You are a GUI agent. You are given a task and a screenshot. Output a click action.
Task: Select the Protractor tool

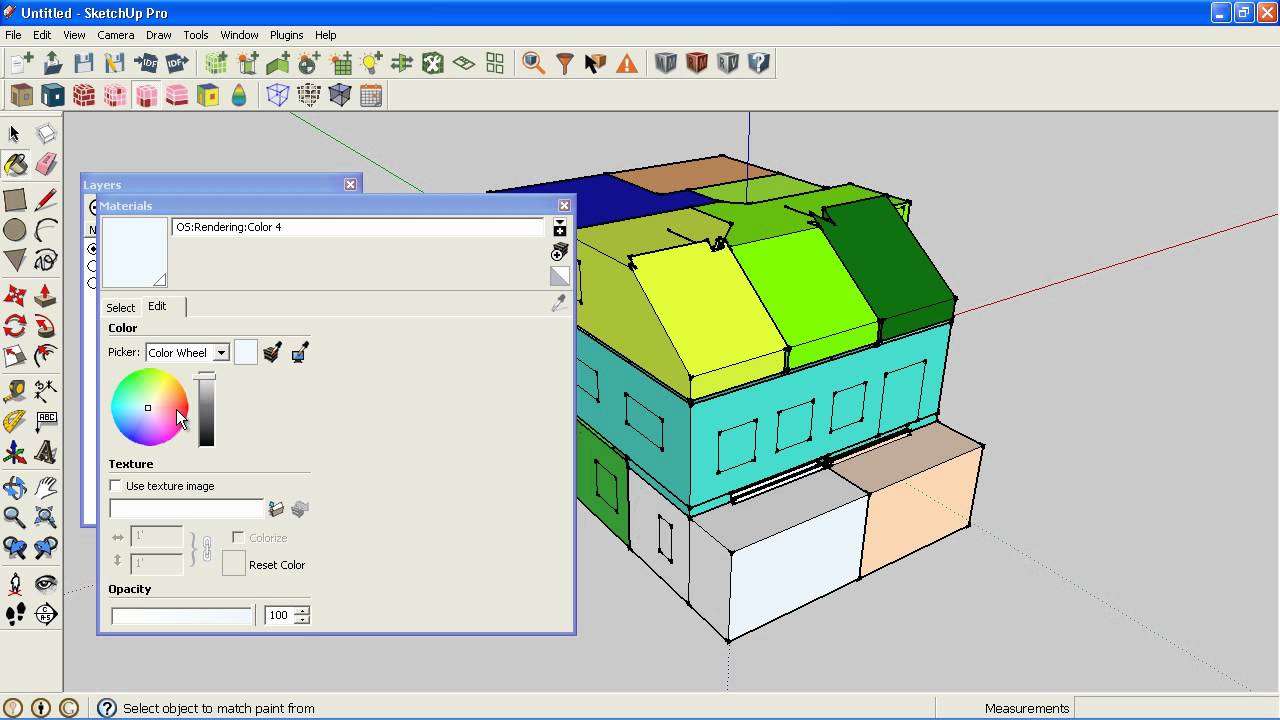point(15,421)
